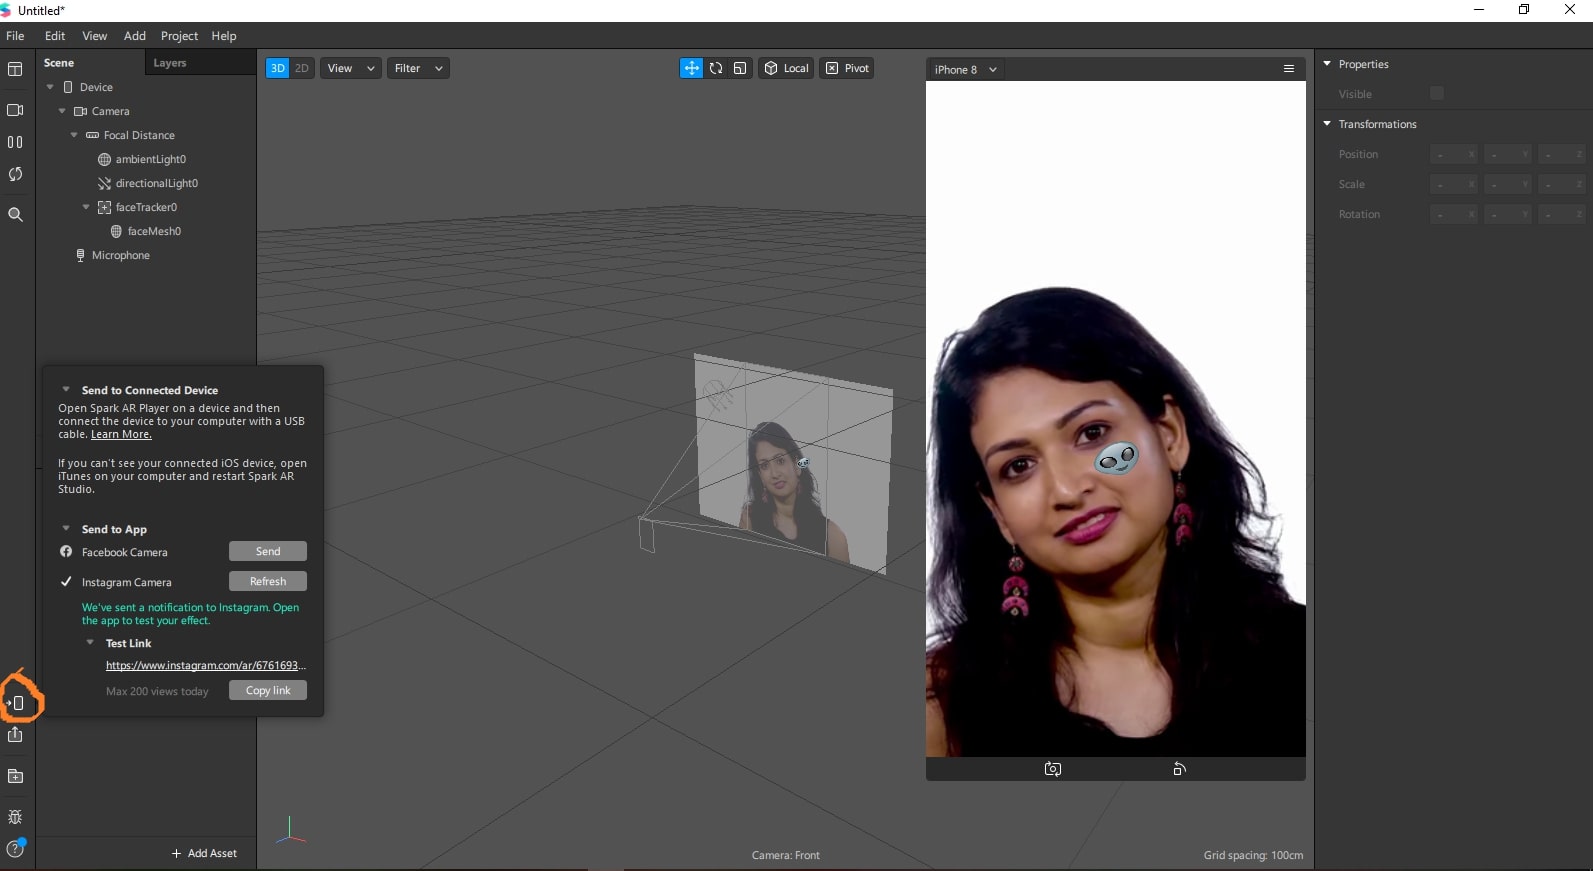Collapse the Send to App section
Viewport: 1593px width, 871px height.
66,529
